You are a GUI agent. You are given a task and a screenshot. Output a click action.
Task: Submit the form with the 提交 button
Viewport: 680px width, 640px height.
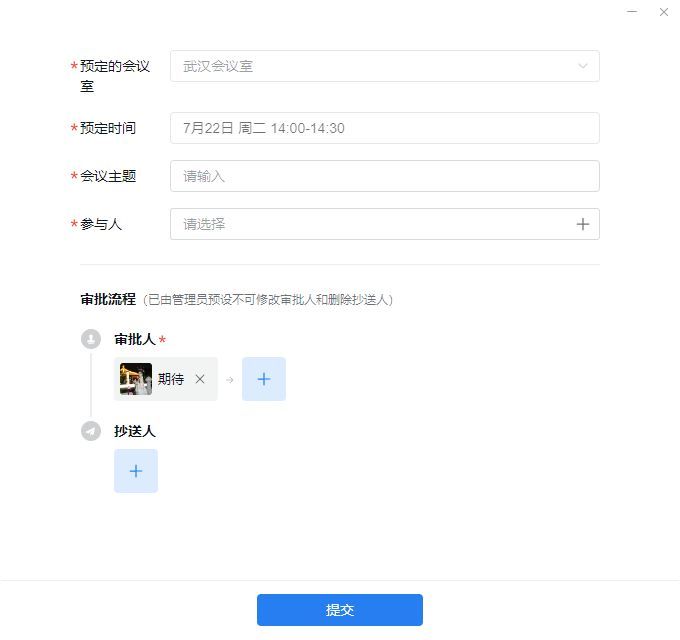[x=339, y=610]
